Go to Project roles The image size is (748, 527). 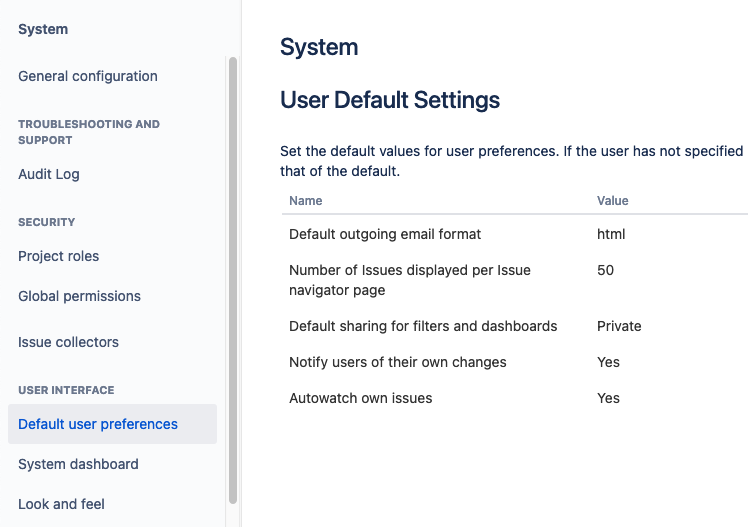point(59,256)
